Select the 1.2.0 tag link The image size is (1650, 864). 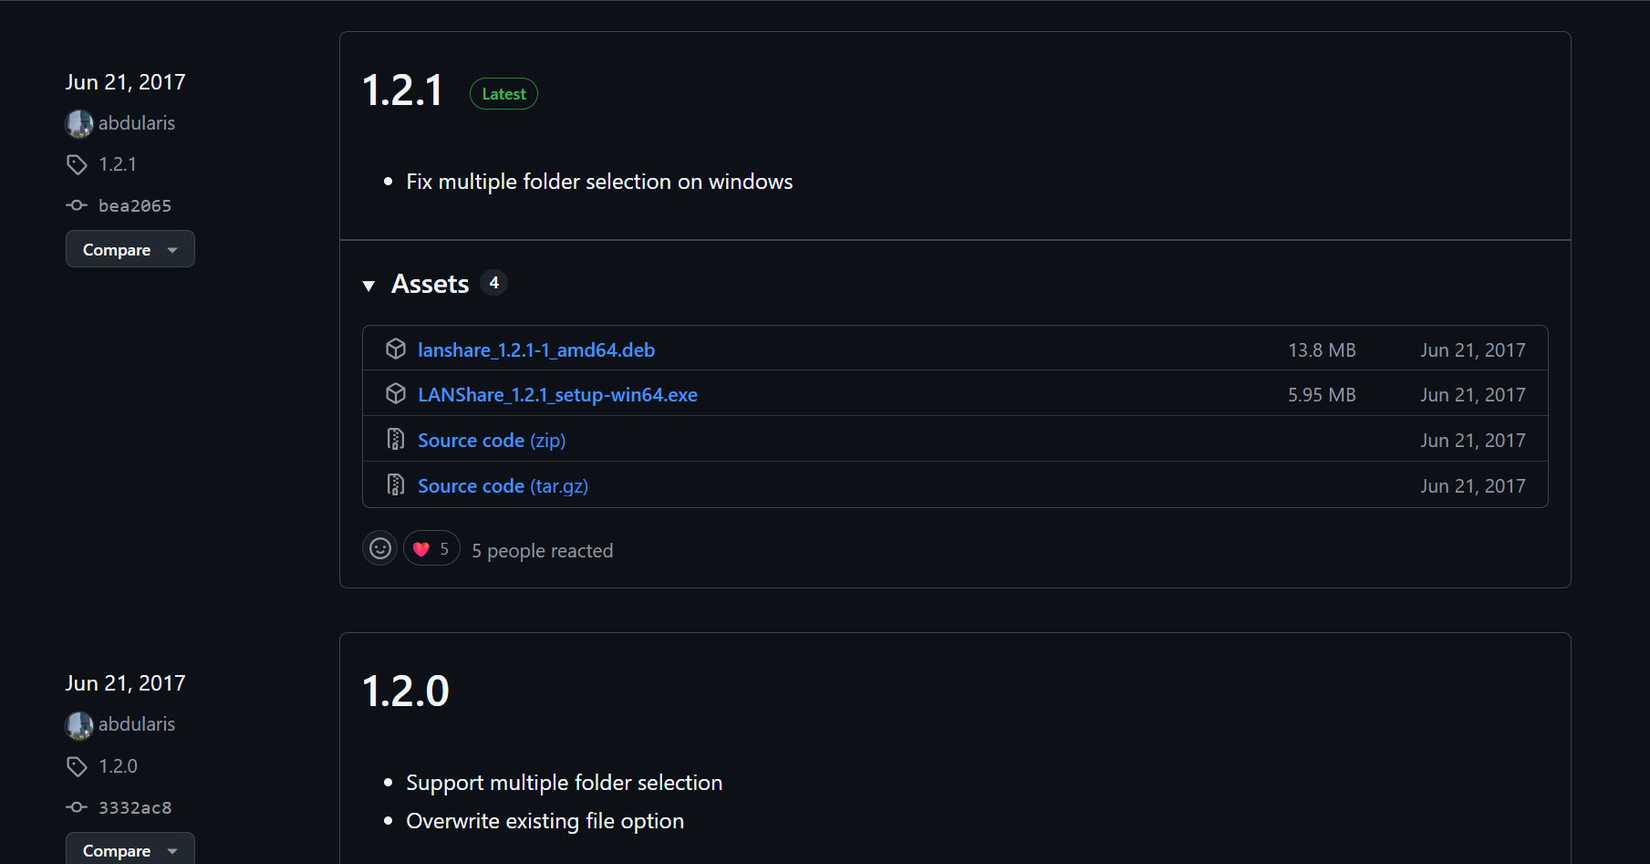(118, 765)
